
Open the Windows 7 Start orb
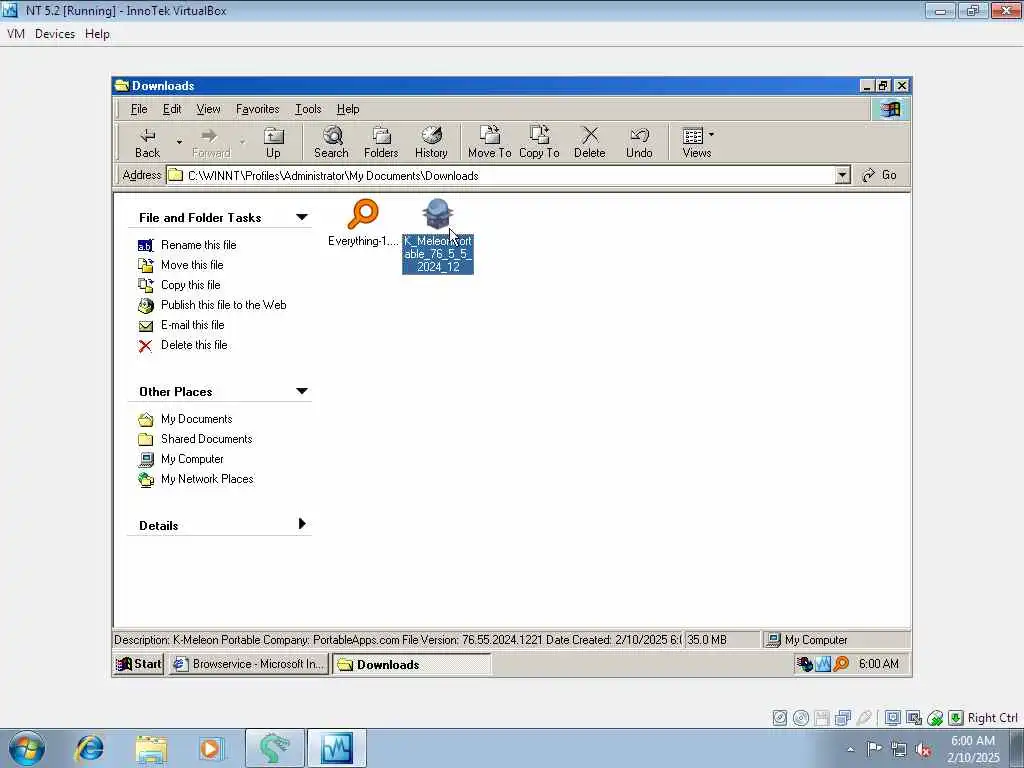coord(27,748)
